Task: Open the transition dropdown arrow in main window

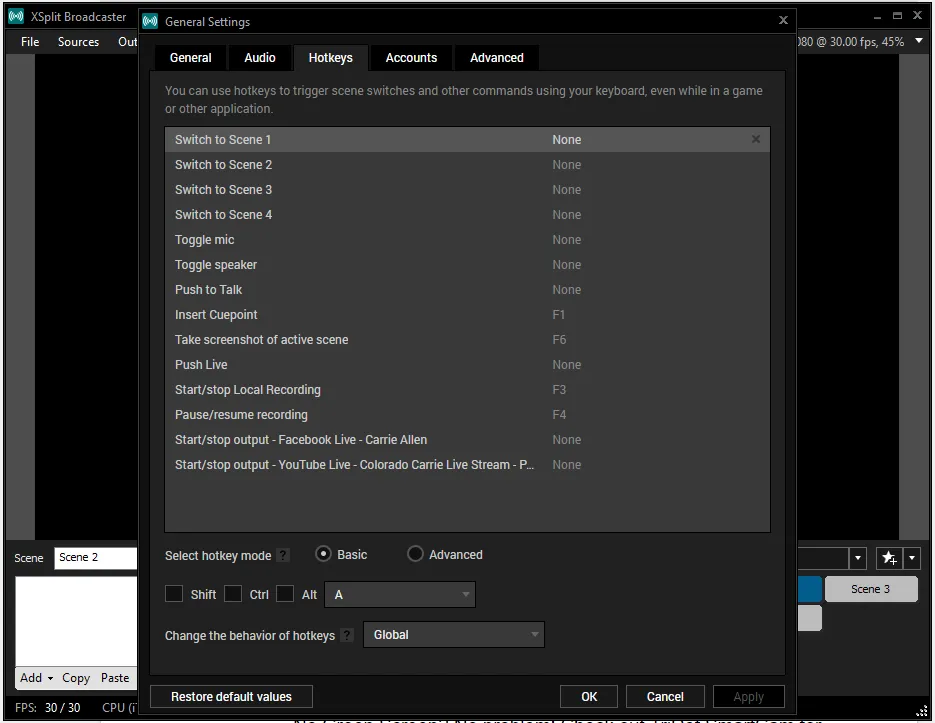Action: [857, 558]
